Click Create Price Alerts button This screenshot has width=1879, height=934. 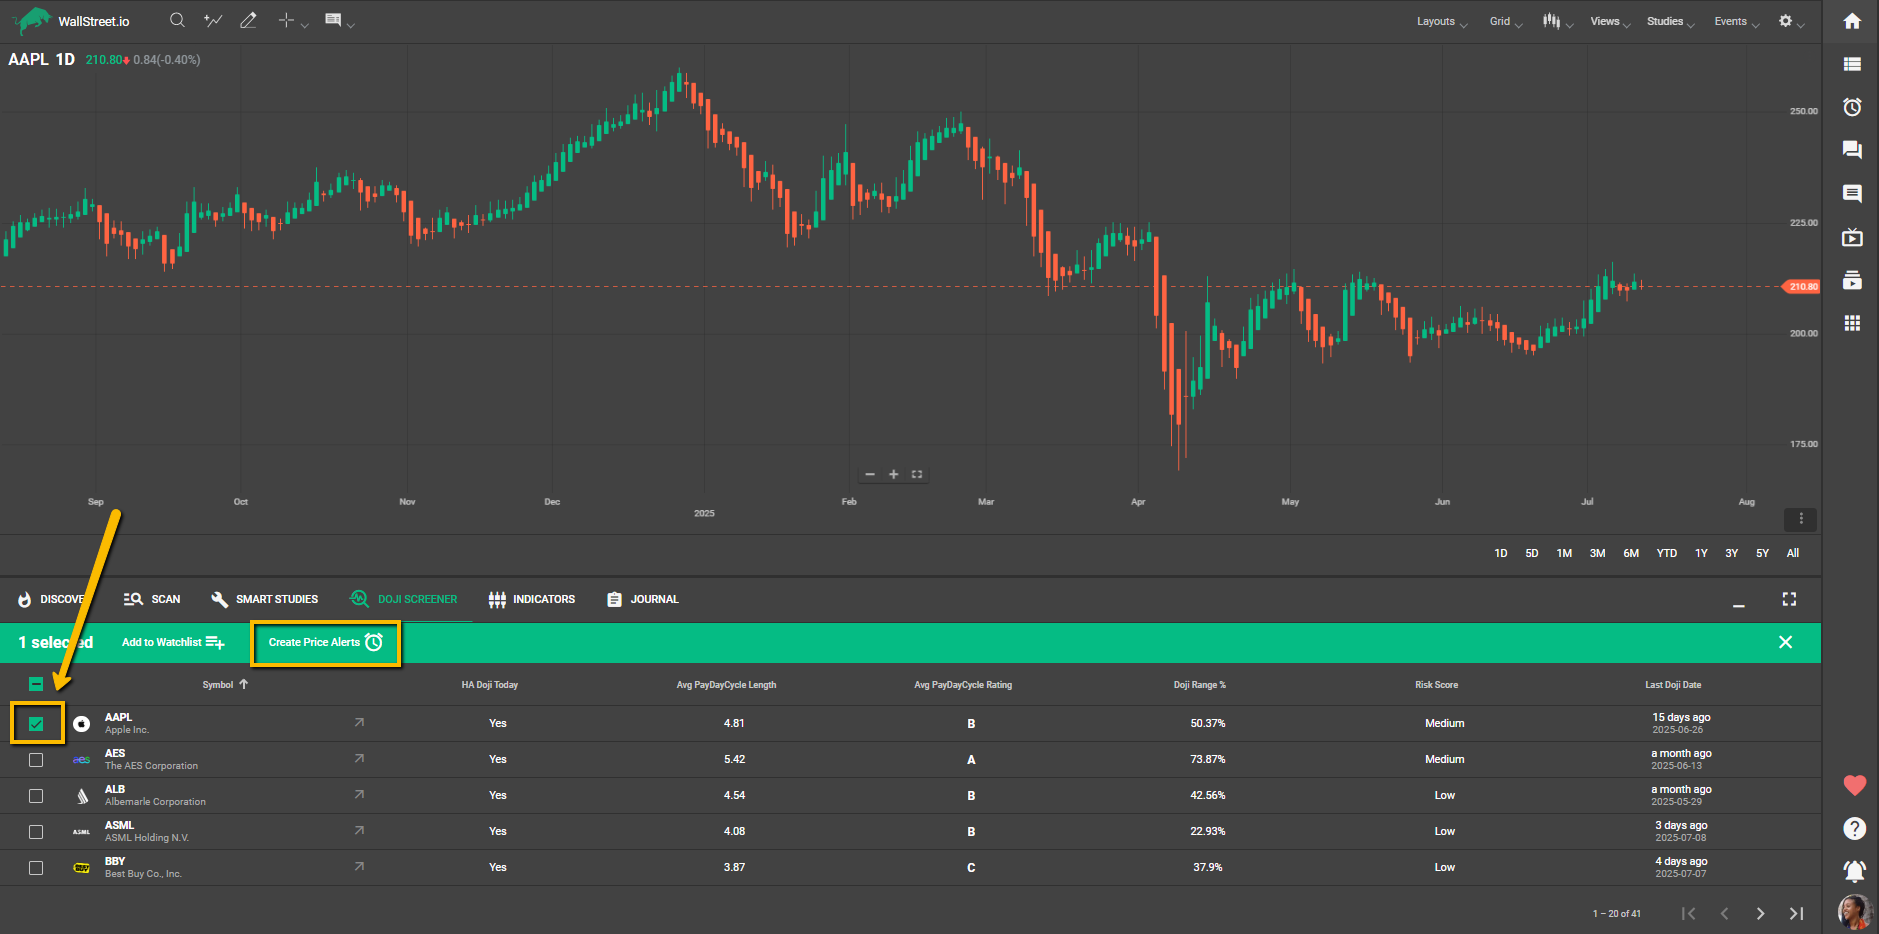click(x=325, y=642)
